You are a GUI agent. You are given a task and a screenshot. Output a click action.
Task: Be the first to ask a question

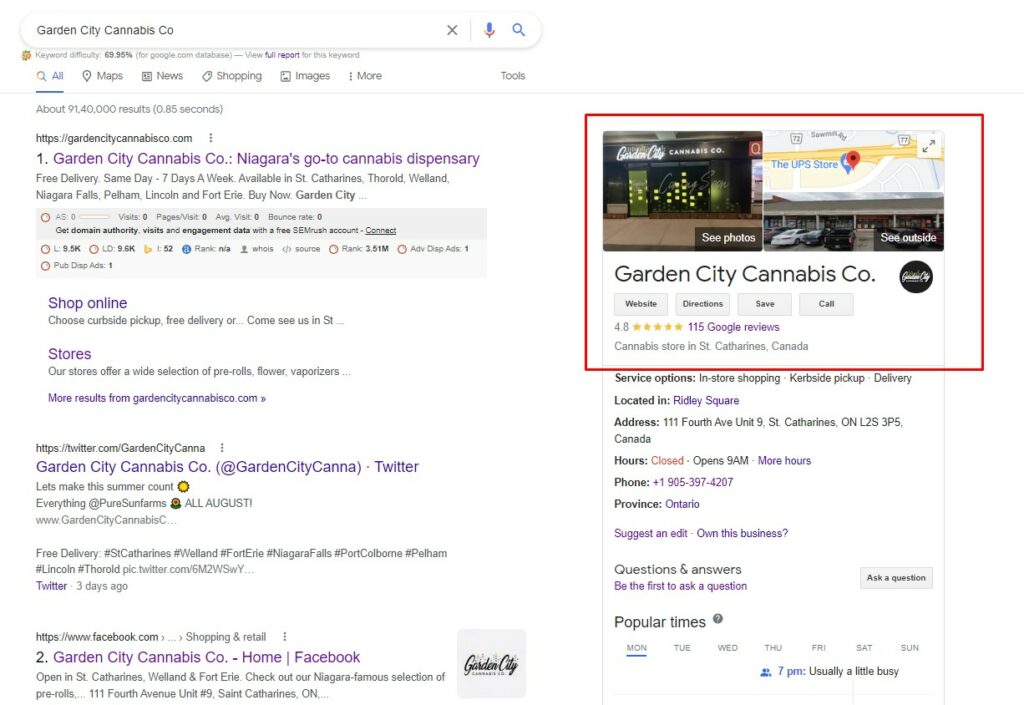[x=680, y=586]
